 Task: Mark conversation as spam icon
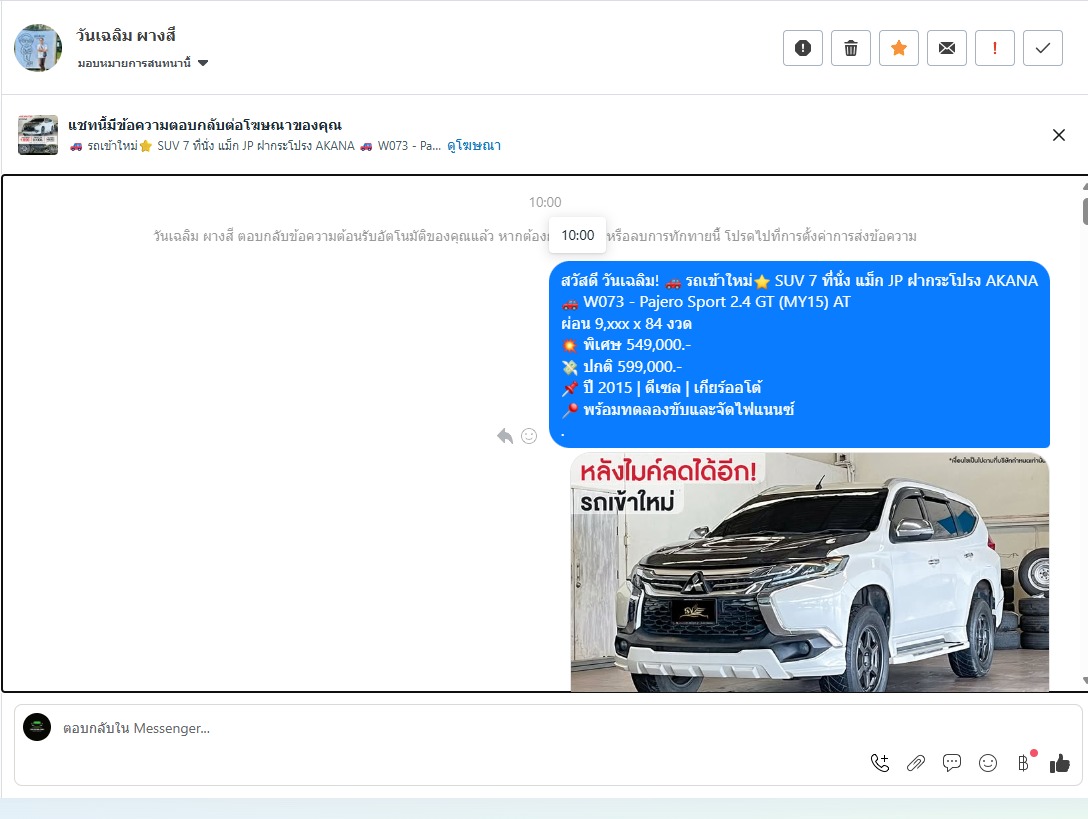(803, 48)
